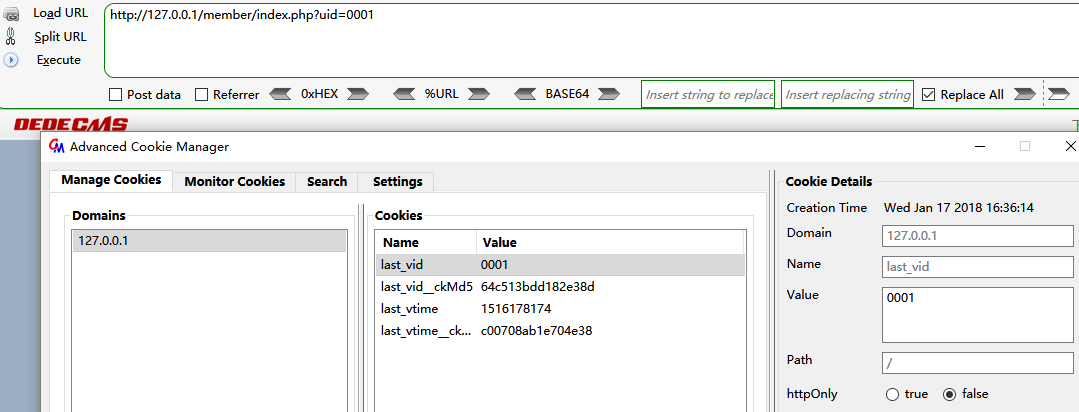The image size is (1079, 412).
Task: Click the BASE64 label
Action: point(567,94)
